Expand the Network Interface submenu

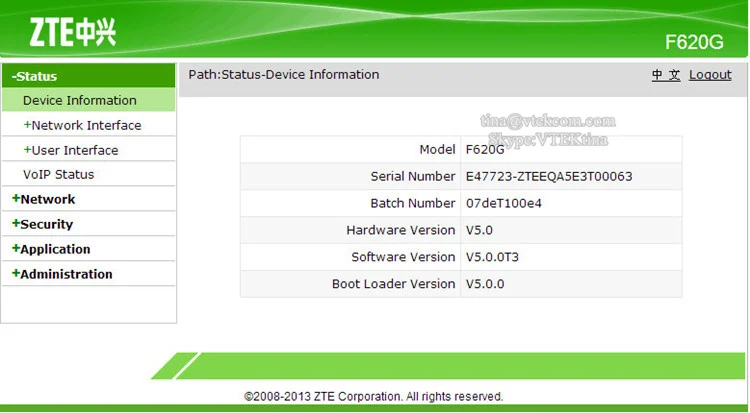click(83, 125)
